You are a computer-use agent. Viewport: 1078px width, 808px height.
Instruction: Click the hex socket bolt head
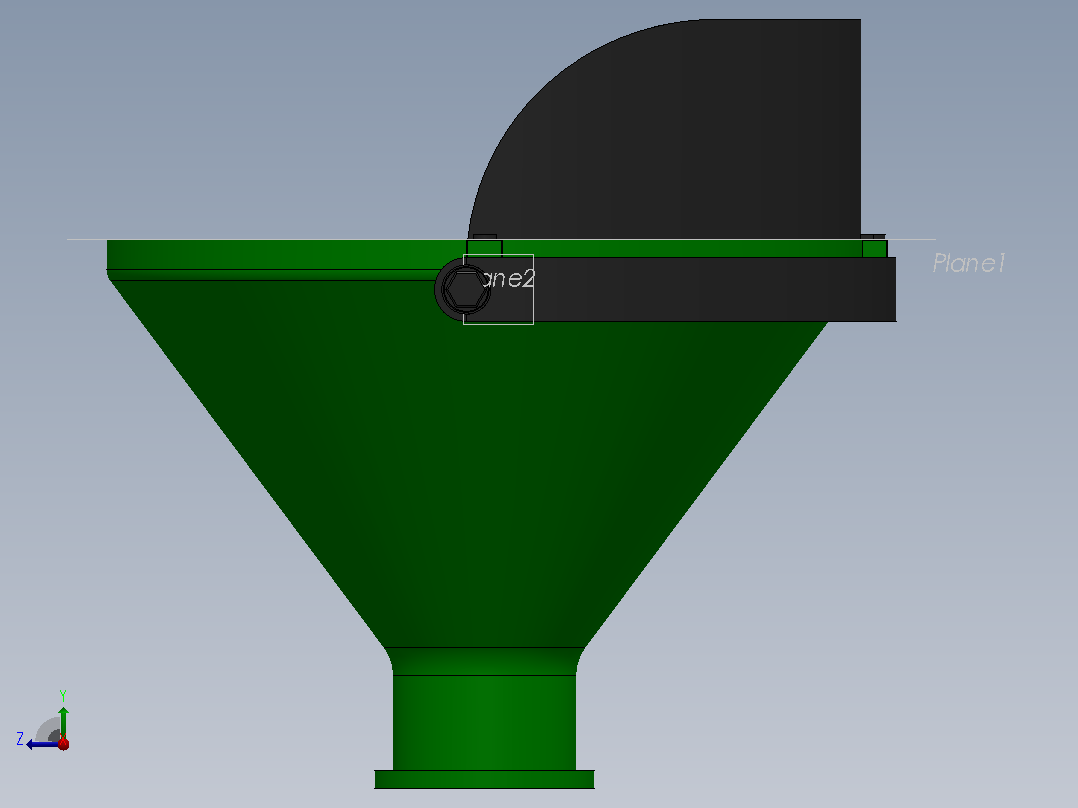(x=464, y=290)
